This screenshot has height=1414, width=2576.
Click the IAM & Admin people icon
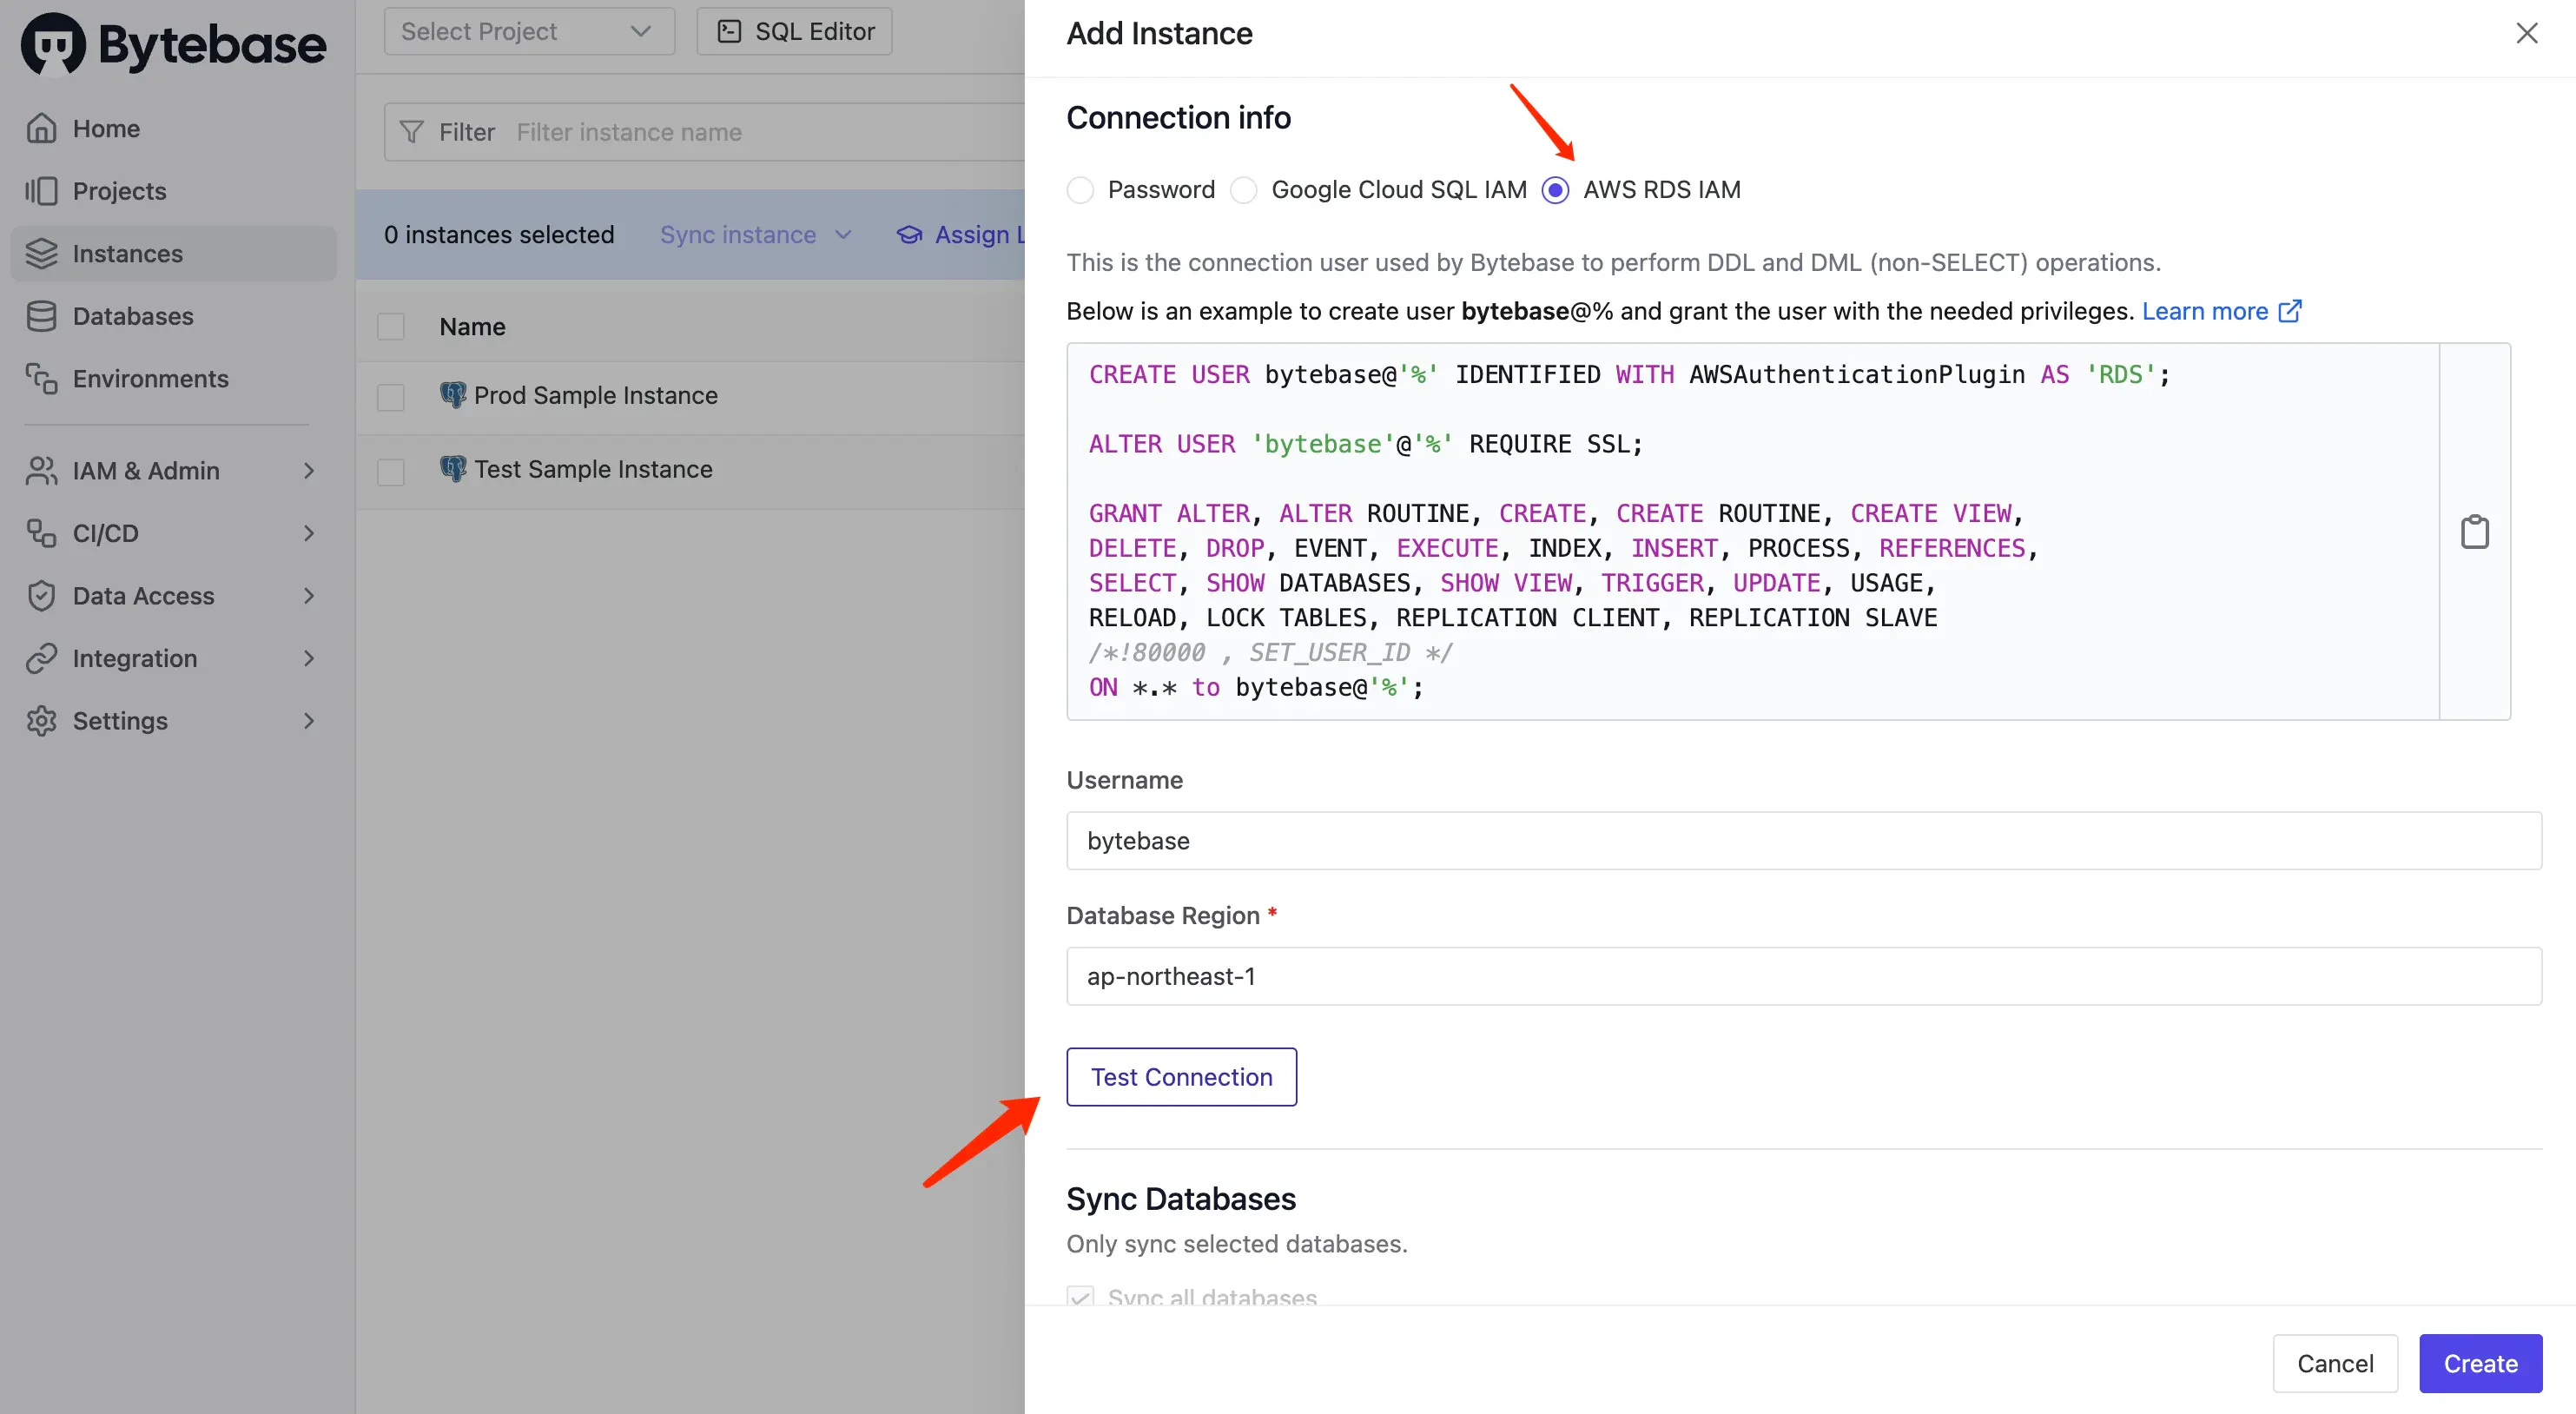[x=41, y=470]
